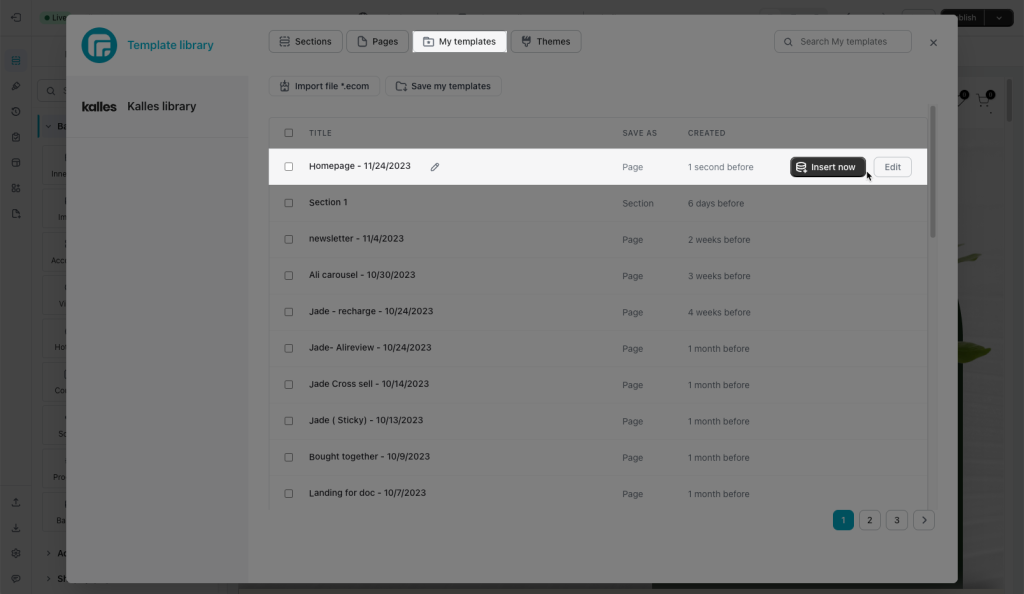Open the history clock icon in sidebar
Screen dimensions: 1024x594
coord(16,112)
